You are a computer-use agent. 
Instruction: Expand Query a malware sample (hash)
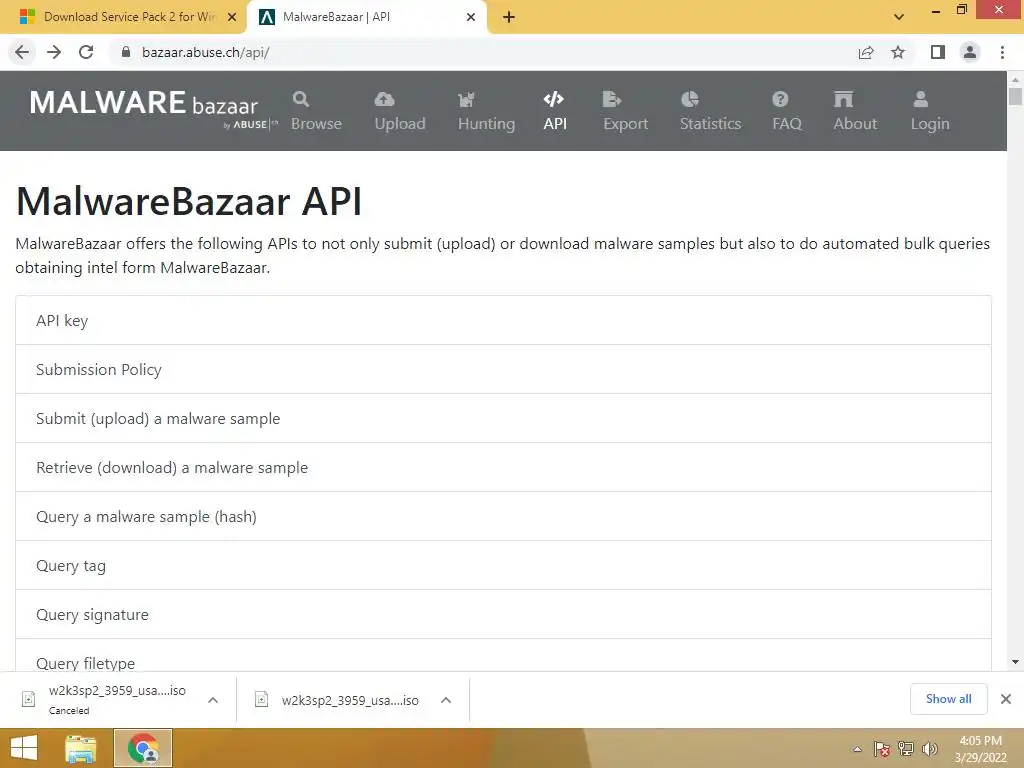[x=504, y=517]
